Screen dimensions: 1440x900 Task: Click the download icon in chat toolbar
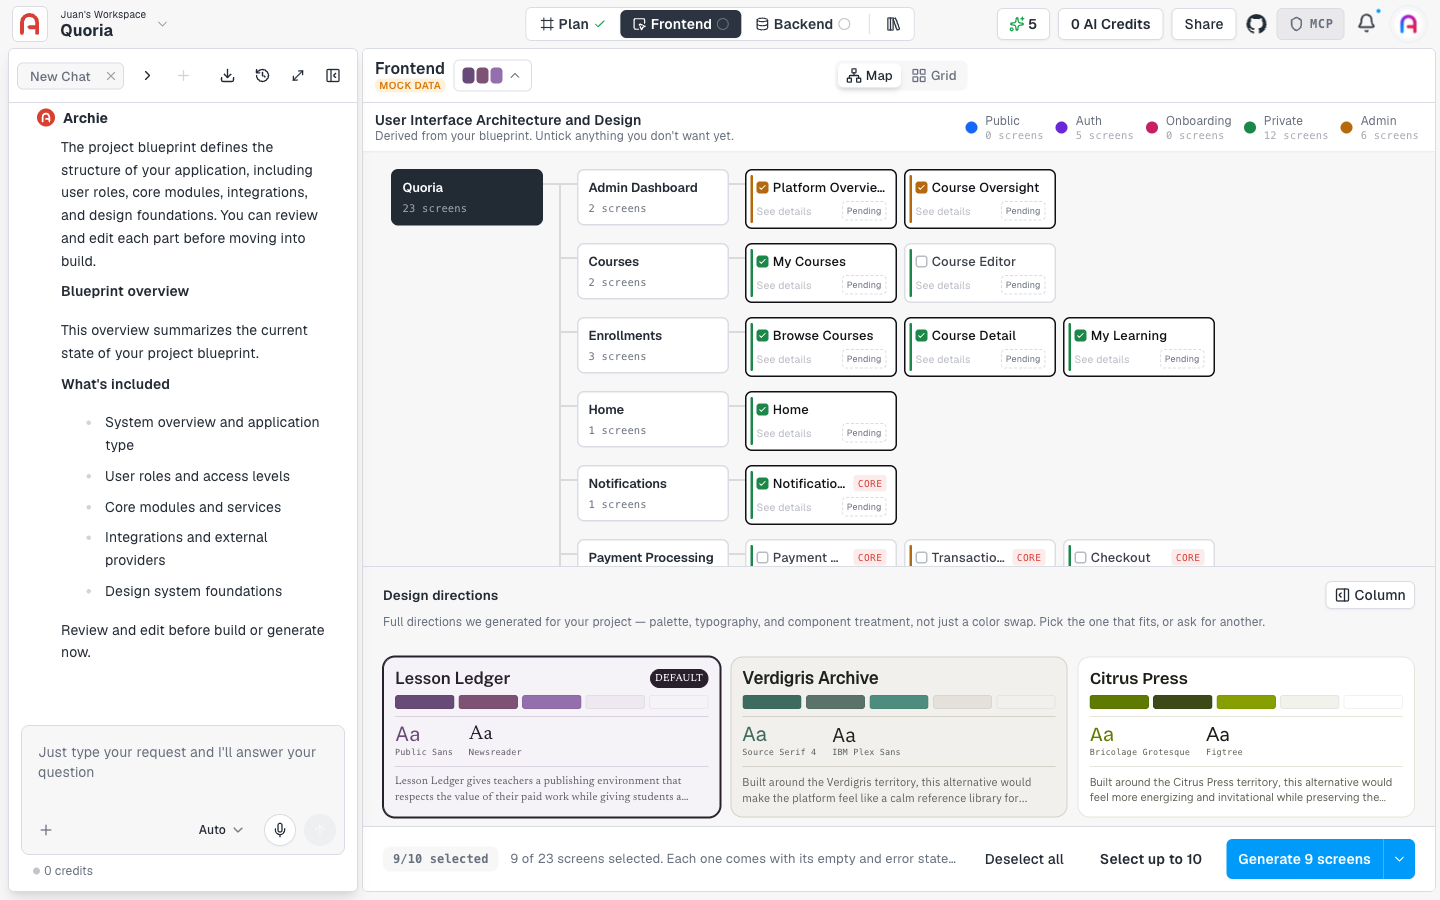pos(228,76)
